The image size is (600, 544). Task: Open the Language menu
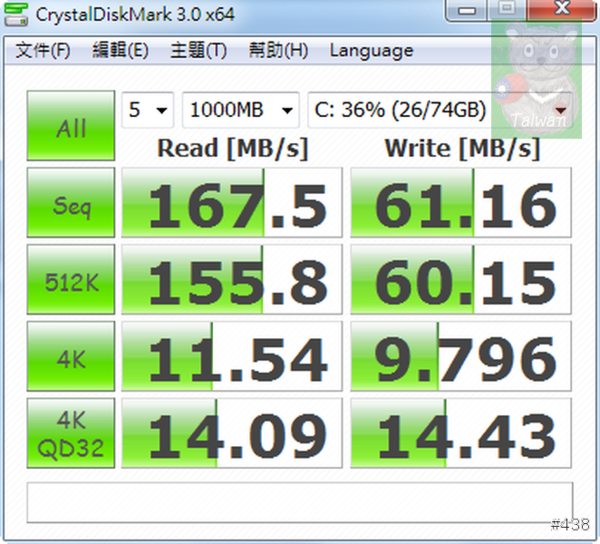[x=372, y=50]
